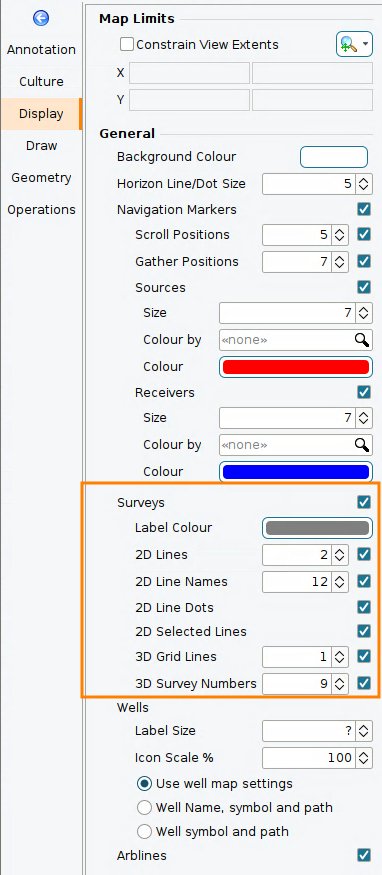
Task: Click the 2D Line Names value field
Action: (x=297, y=581)
